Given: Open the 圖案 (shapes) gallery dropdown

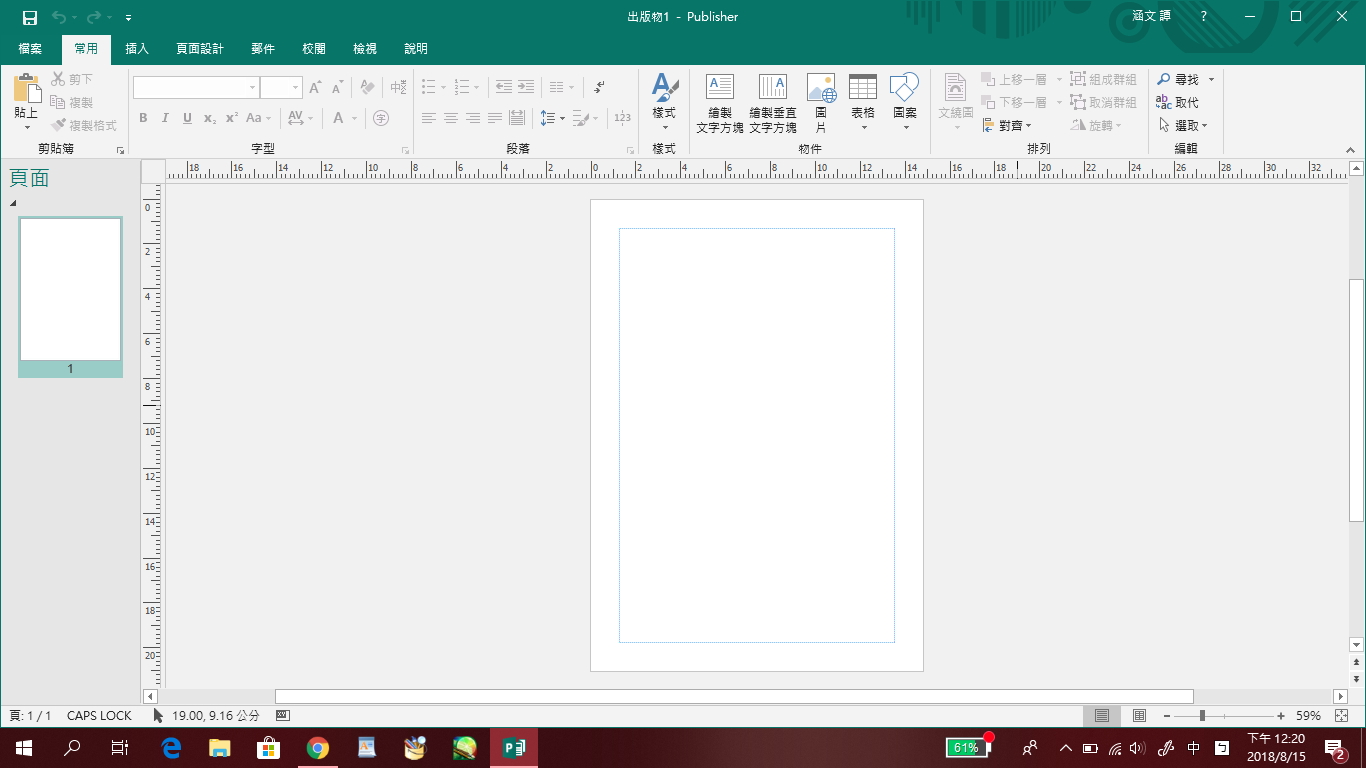Looking at the screenshot, I should [x=905, y=127].
